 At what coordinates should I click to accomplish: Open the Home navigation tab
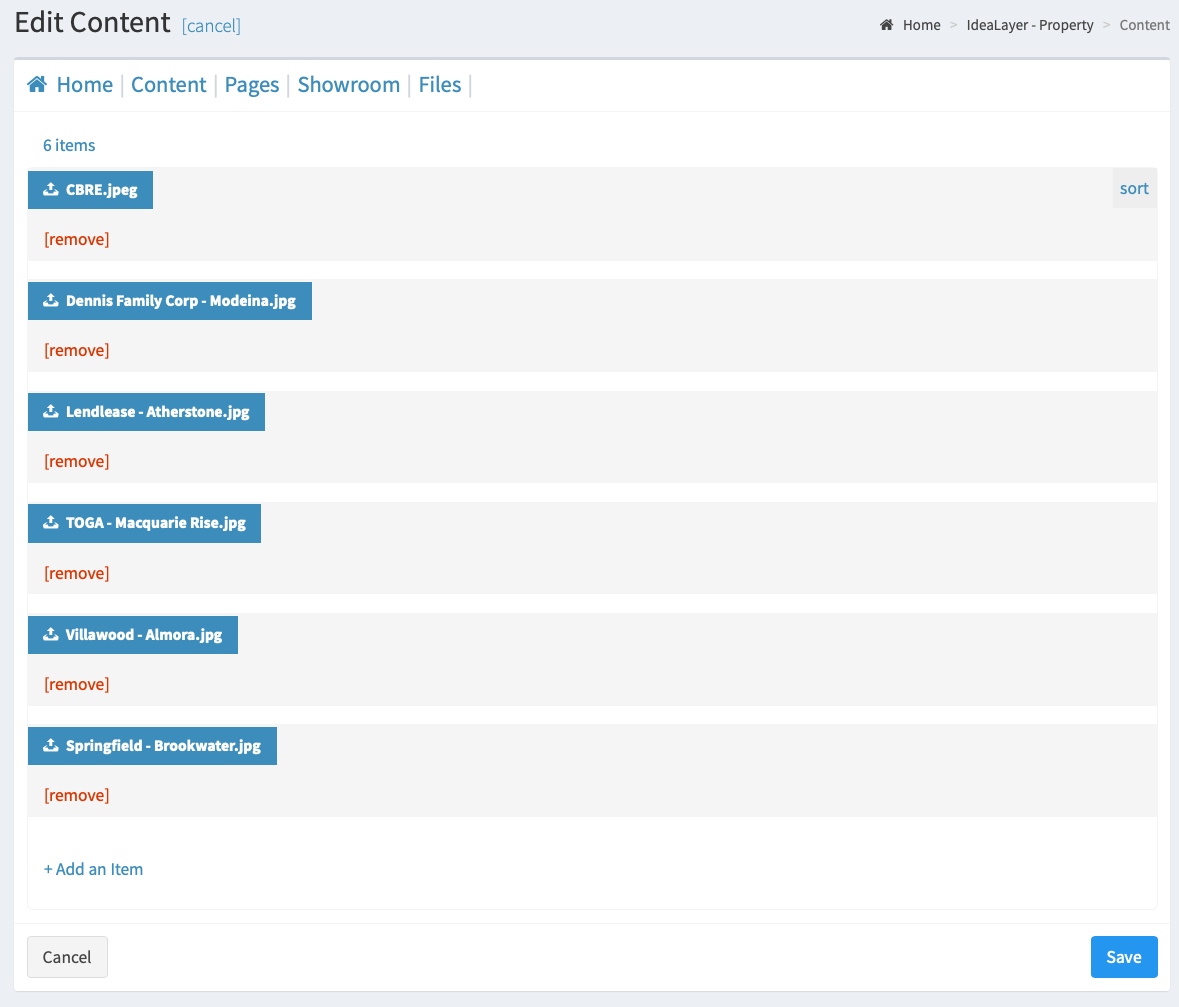(x=84, y=84)
